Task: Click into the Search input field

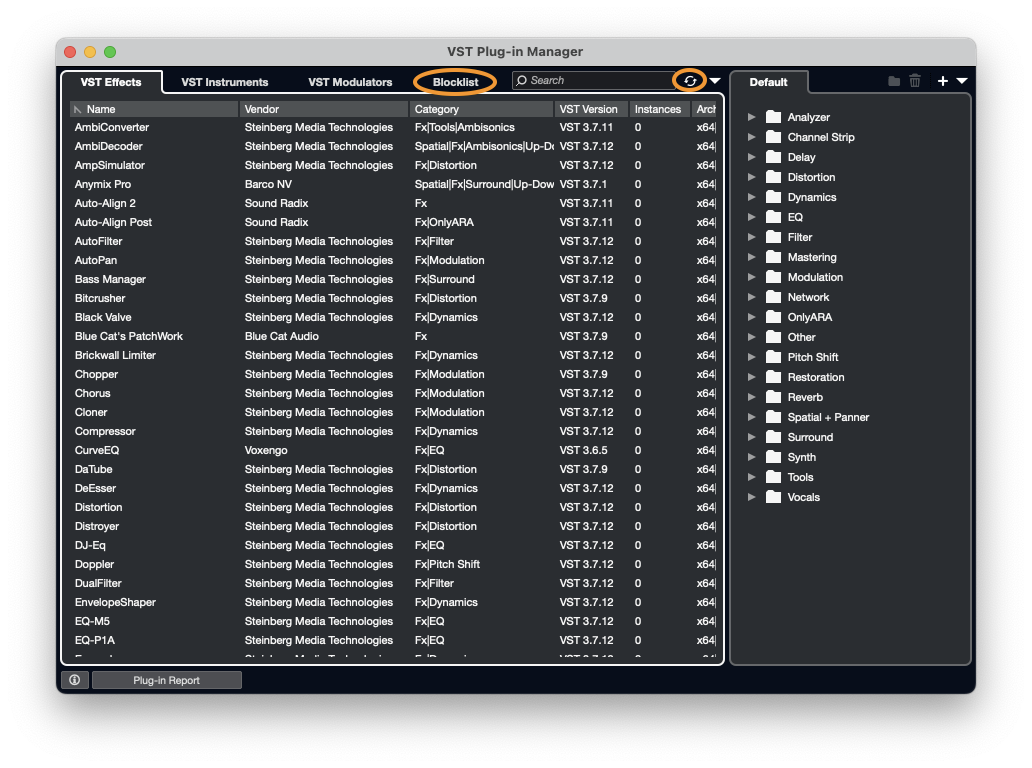Action: pyautogui.click(x=594, y=80)
